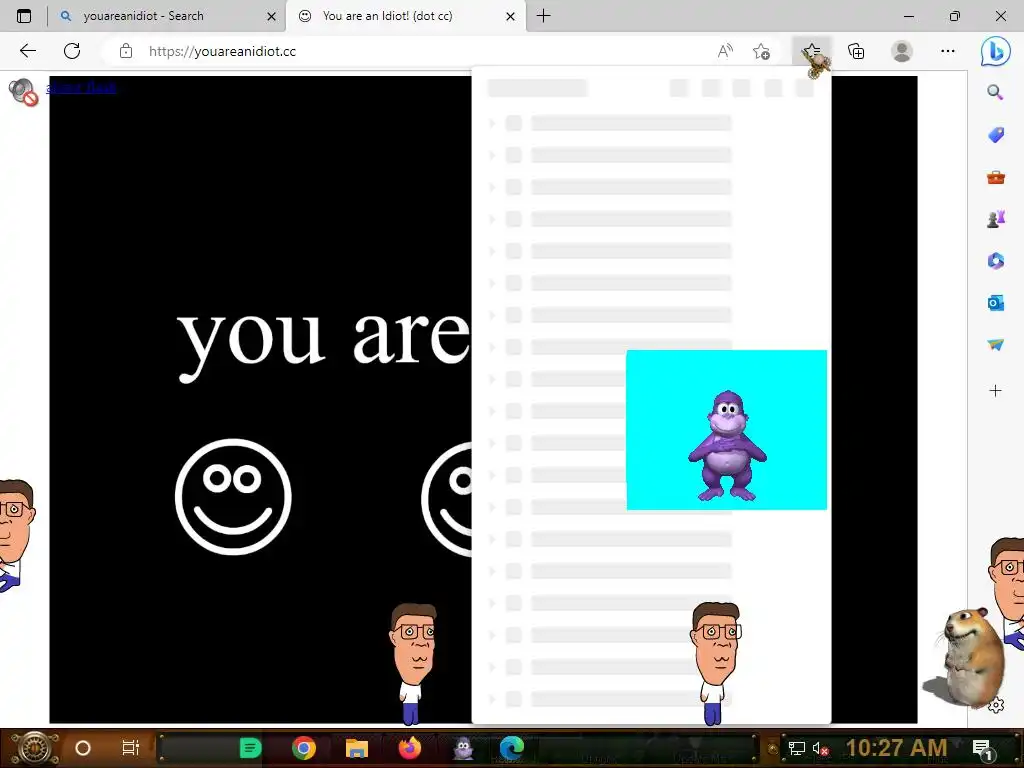Viewport: 1024px width, 768px height.
Task: Add a sidebar app with plus
Action: (995, 391)
